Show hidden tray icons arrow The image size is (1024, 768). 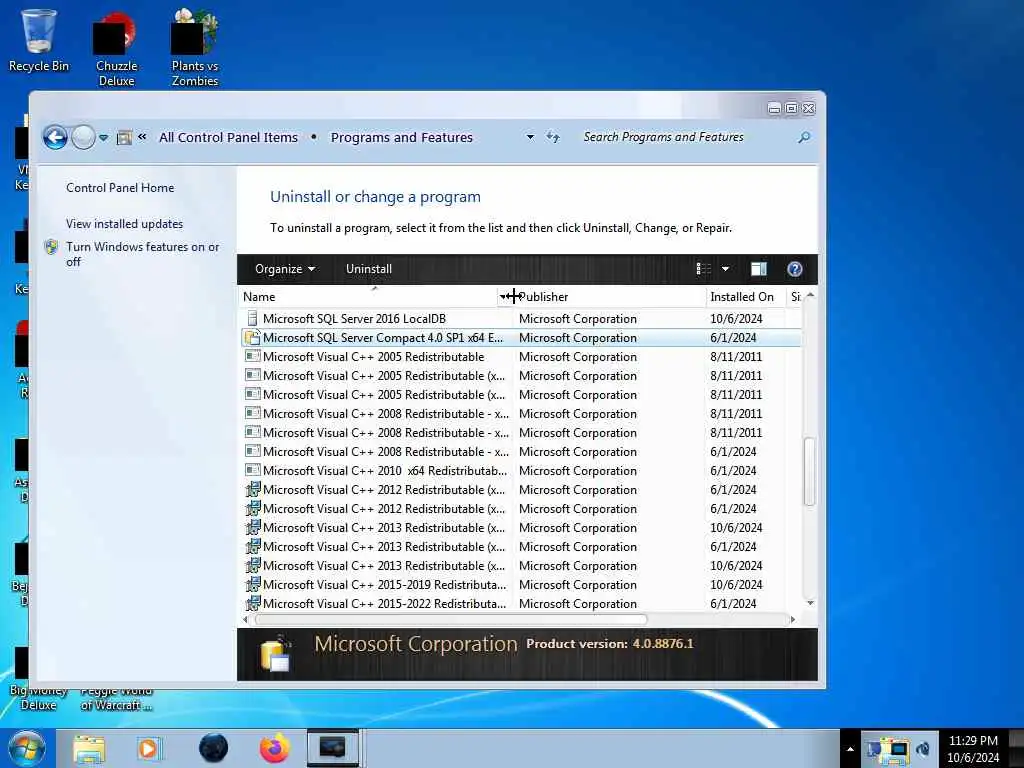point(850,749)
